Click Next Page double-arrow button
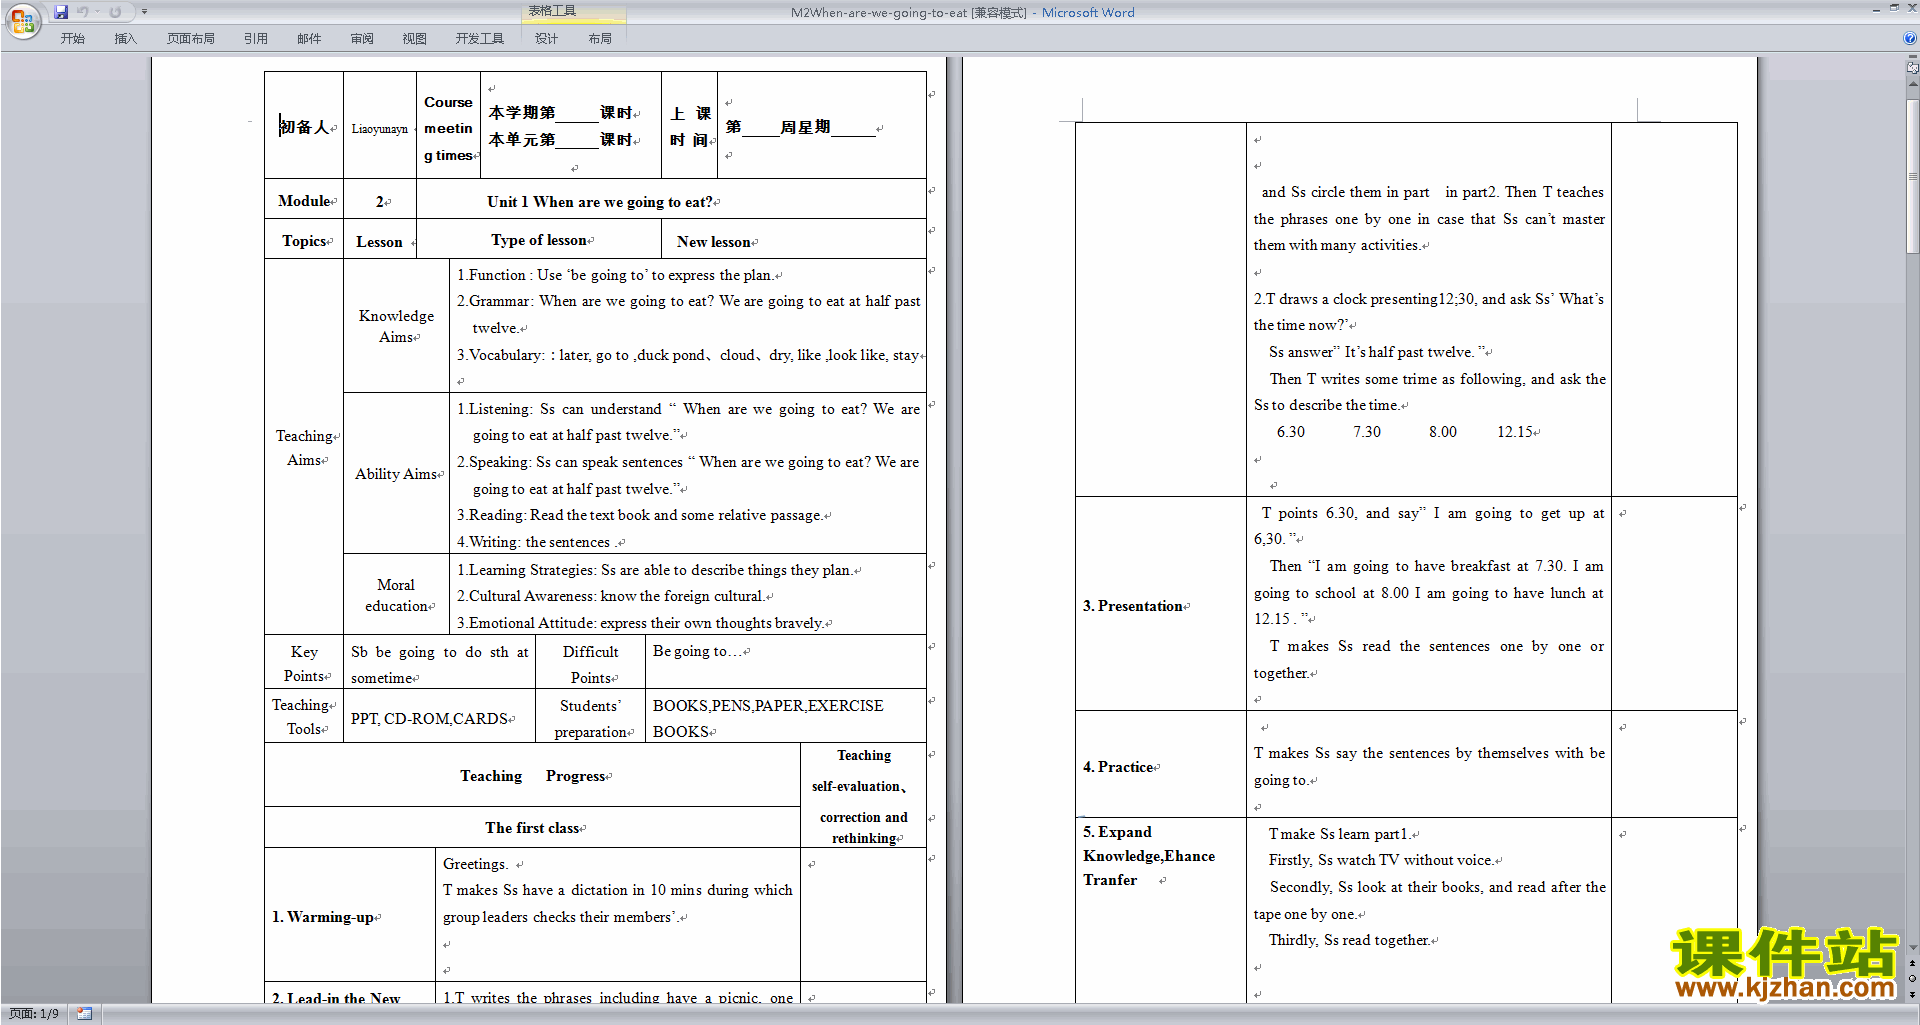The image size is (1920, 1025). click(x=1912, y=994)
